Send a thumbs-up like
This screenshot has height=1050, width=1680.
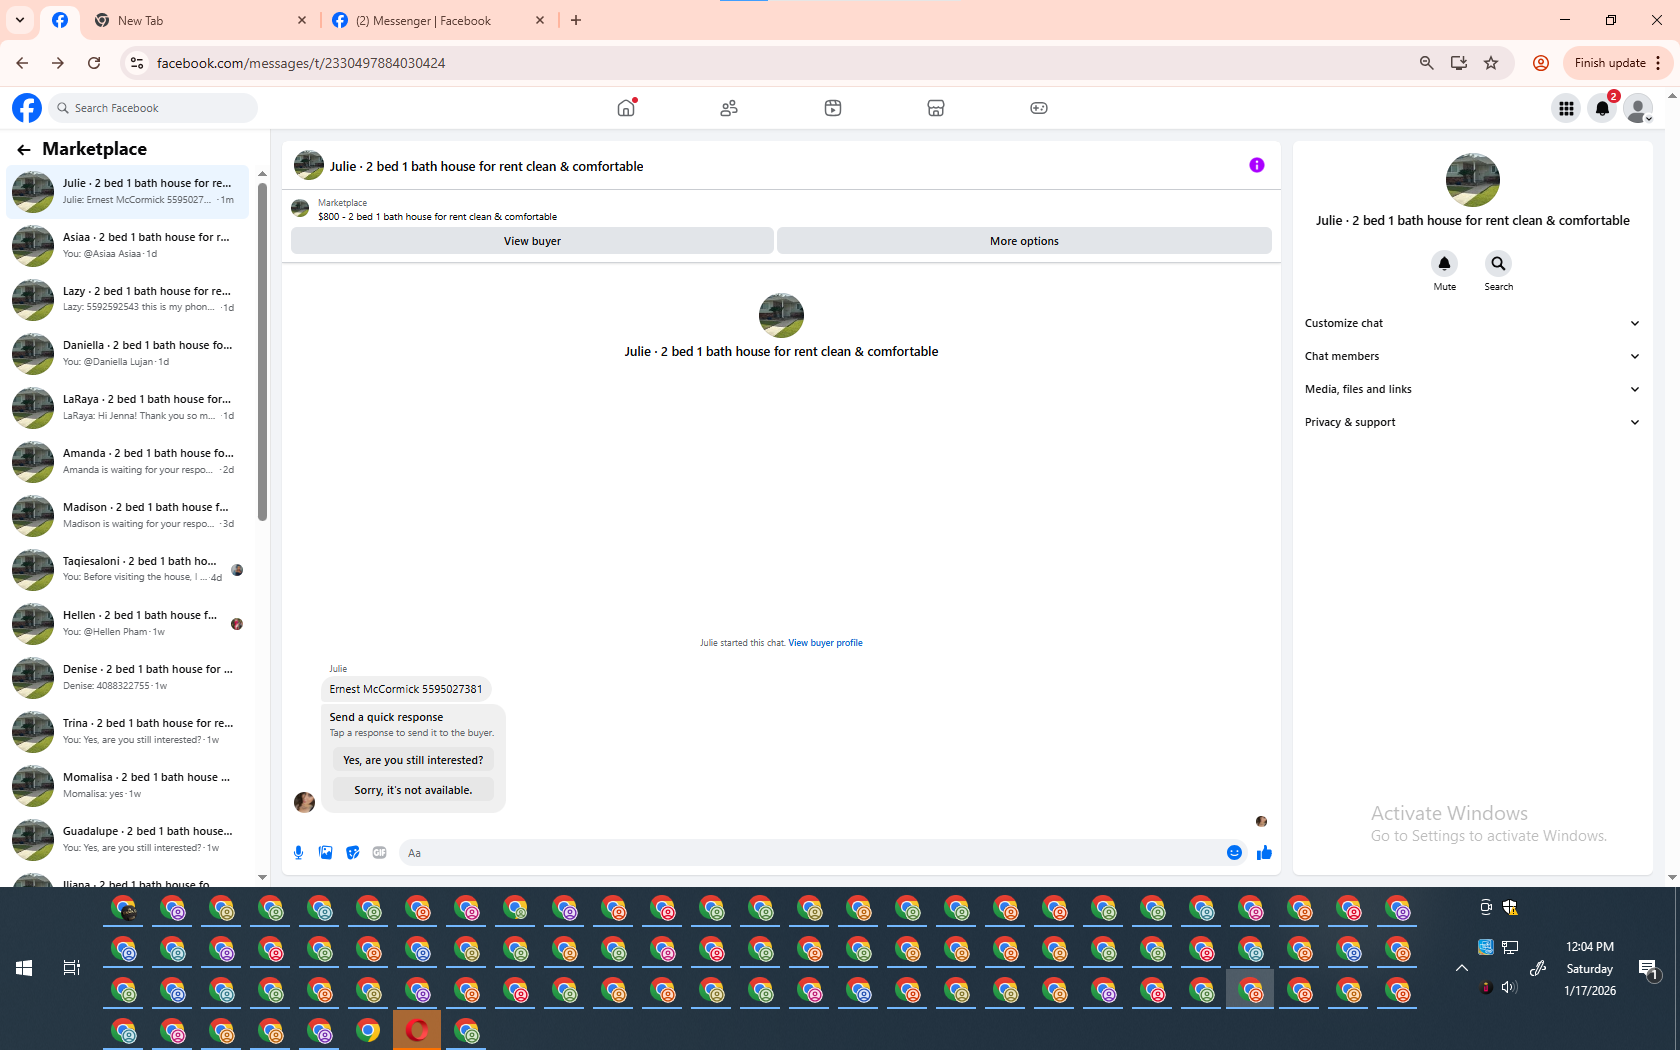[1264, 853]
